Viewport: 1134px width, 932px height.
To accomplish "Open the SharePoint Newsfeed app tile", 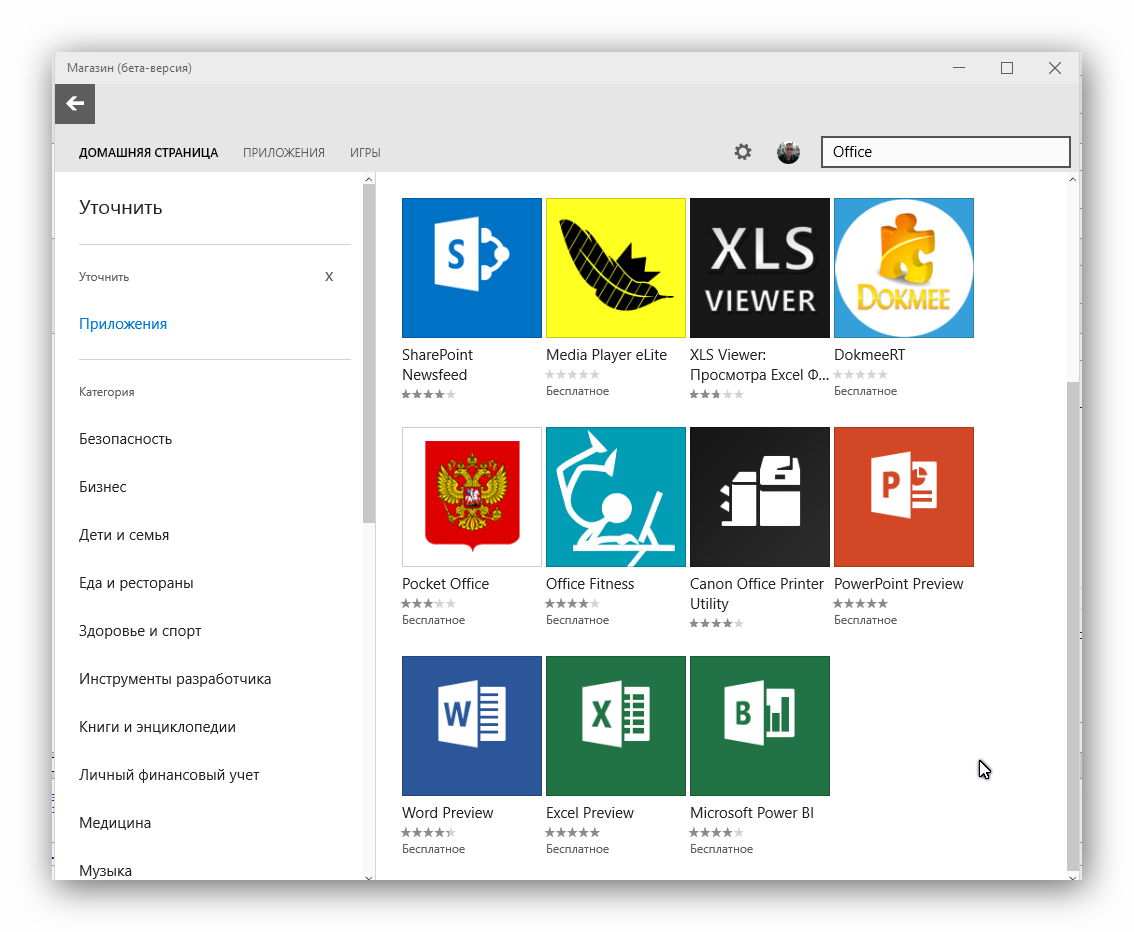I will pyautogui.click(x=472, y=268).
